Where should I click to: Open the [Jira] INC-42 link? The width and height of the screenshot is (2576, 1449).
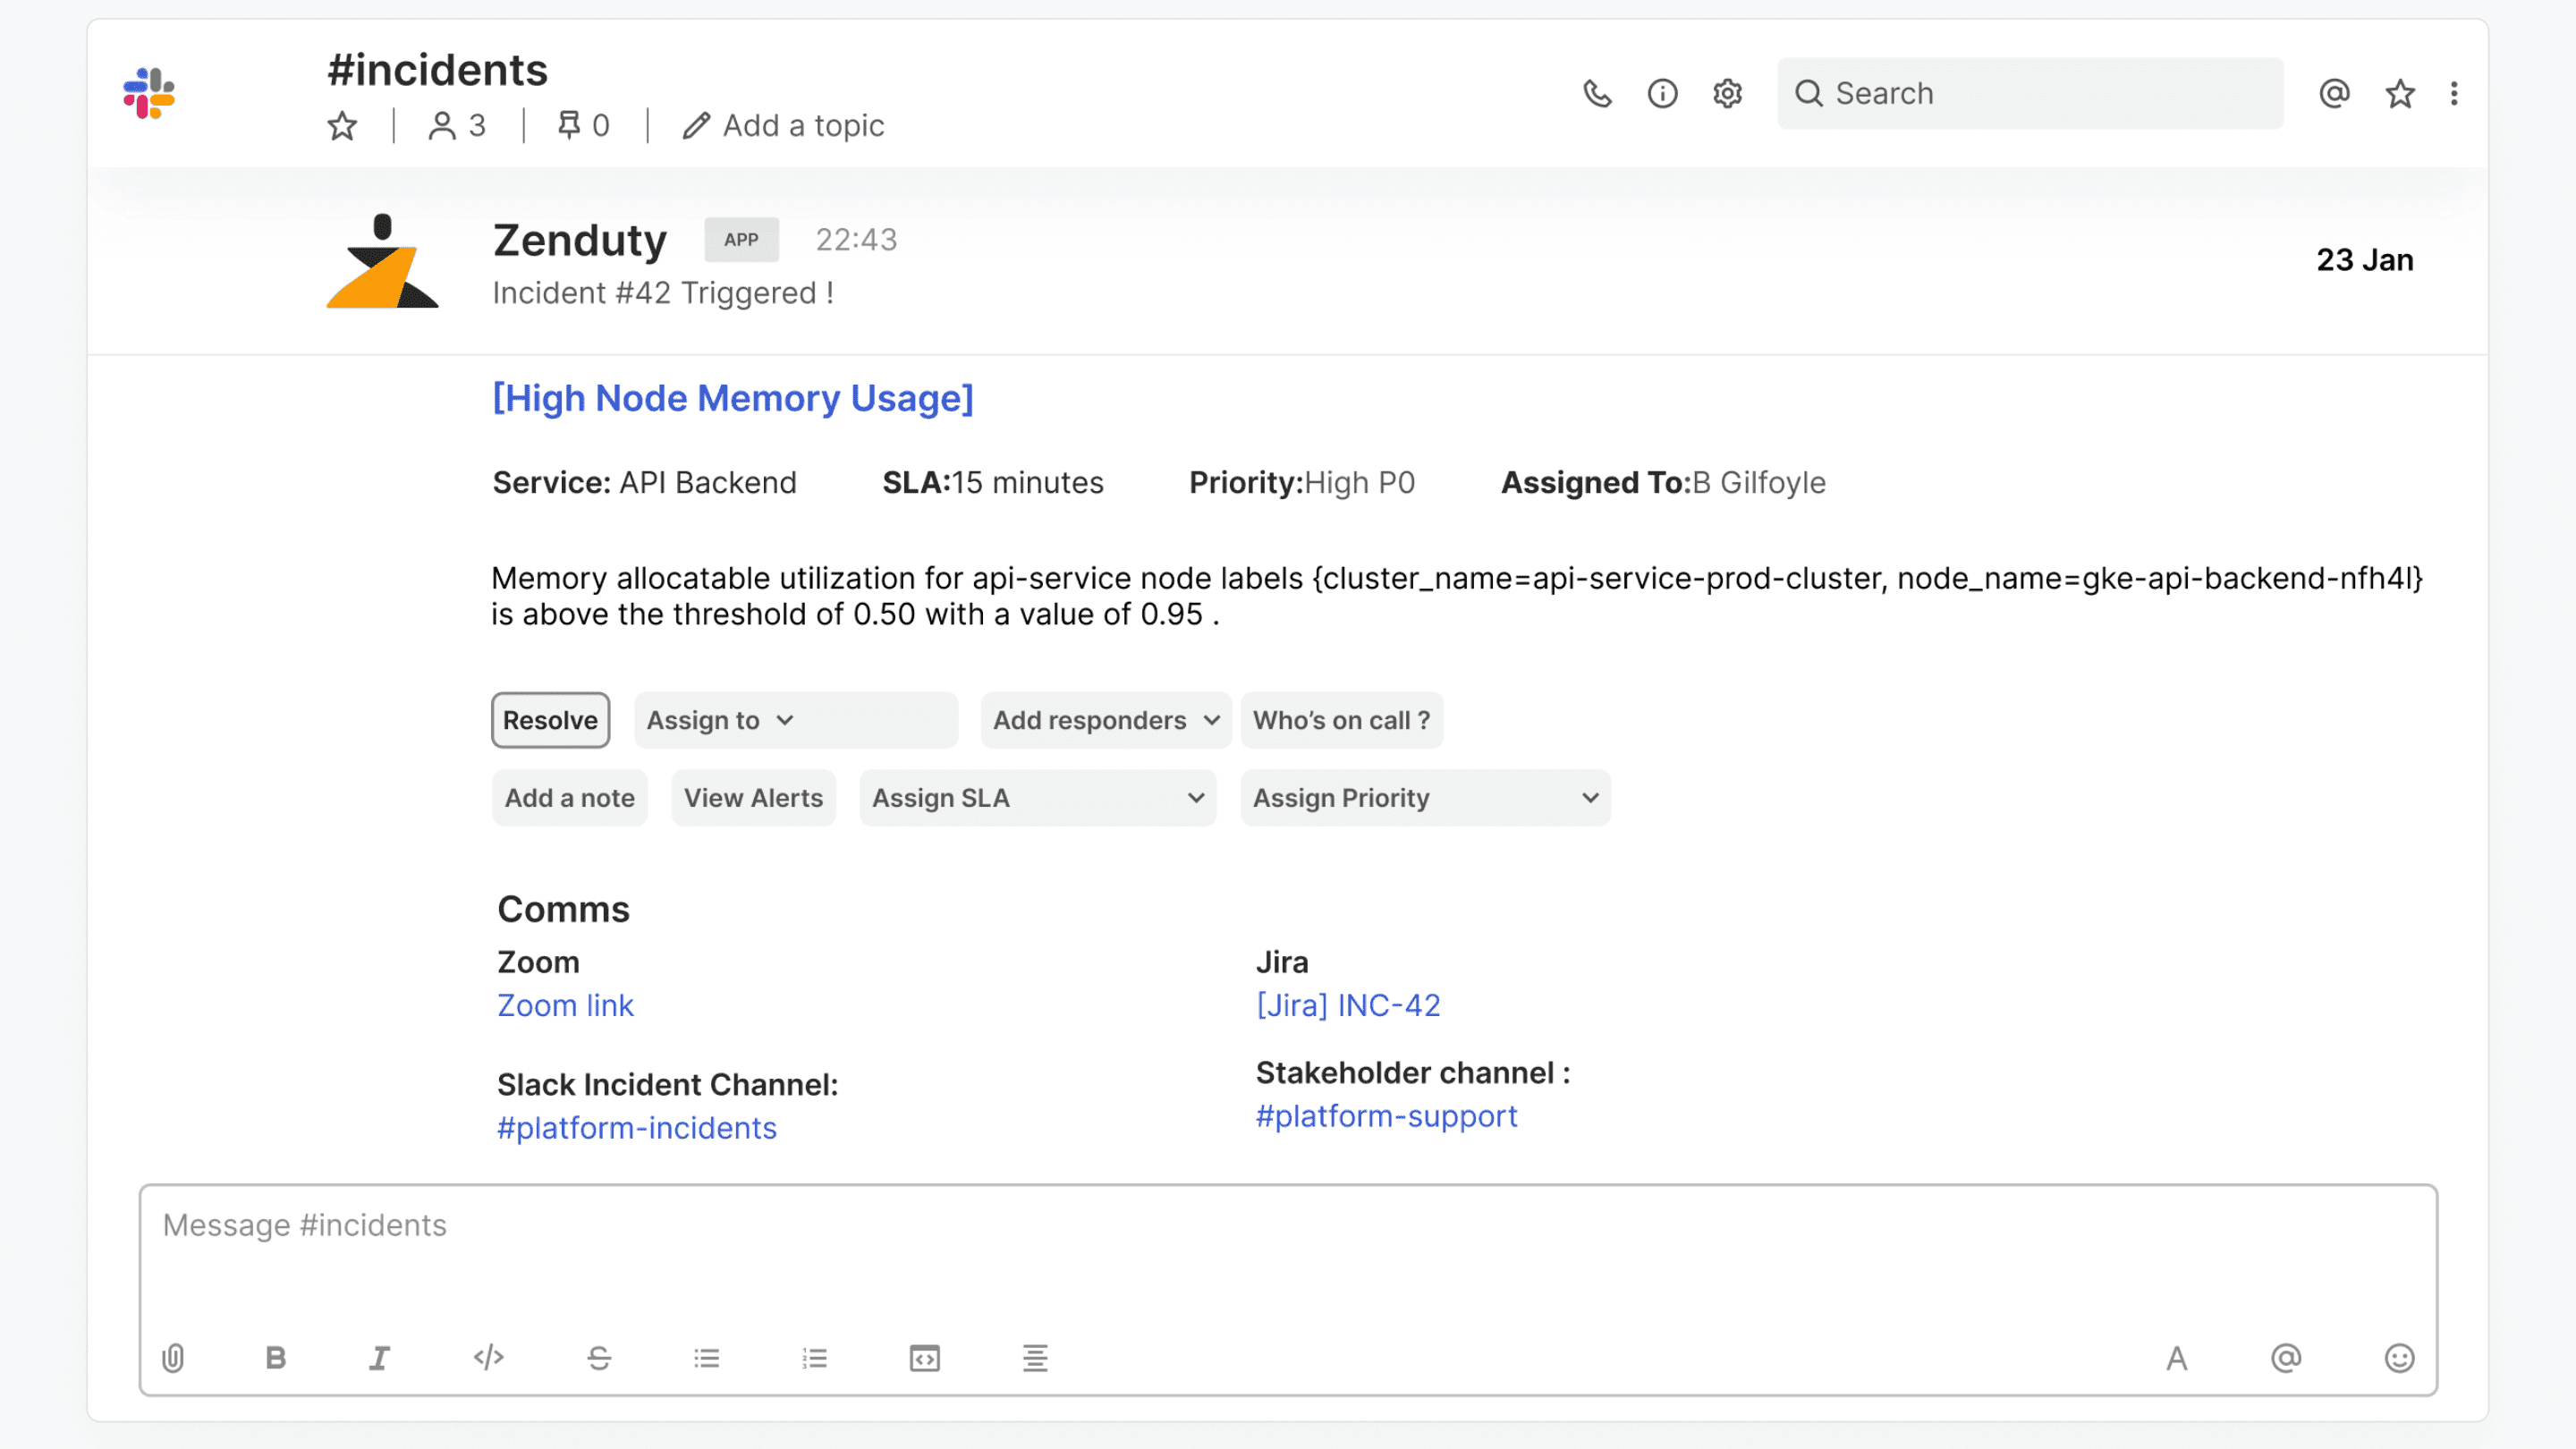click(1347, 1005)
